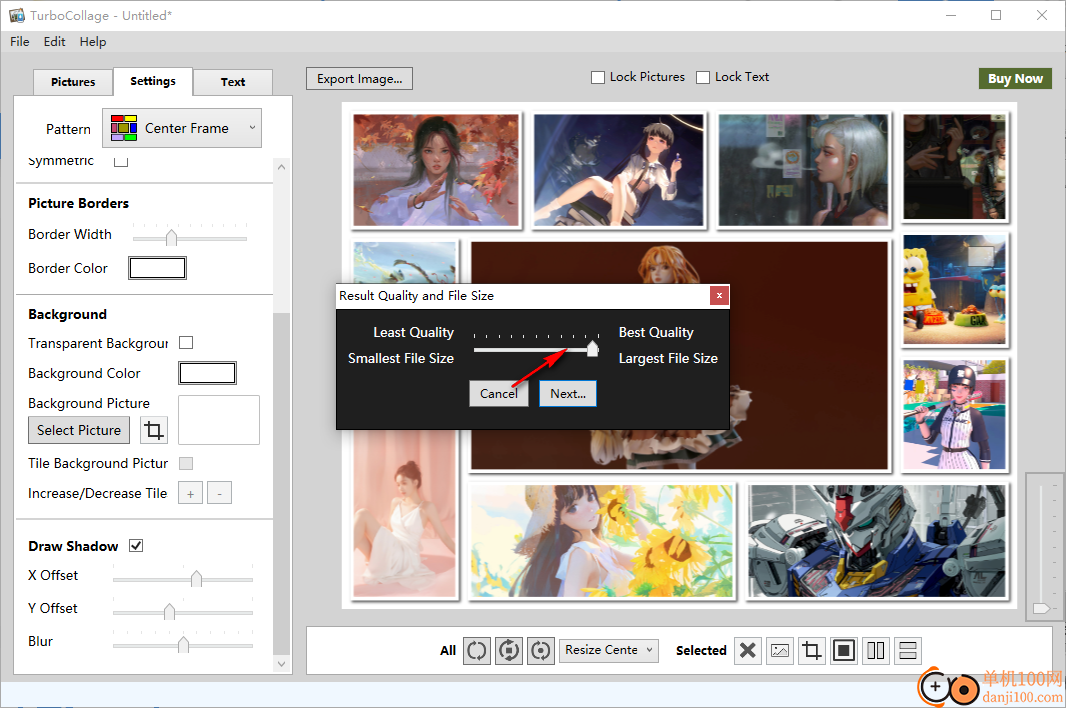Crop the background picture using the crop icon

(x=154, y=430)
